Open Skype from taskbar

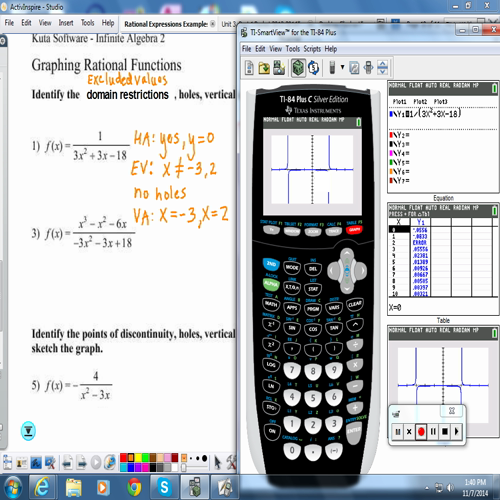click(x=164, y=487)
